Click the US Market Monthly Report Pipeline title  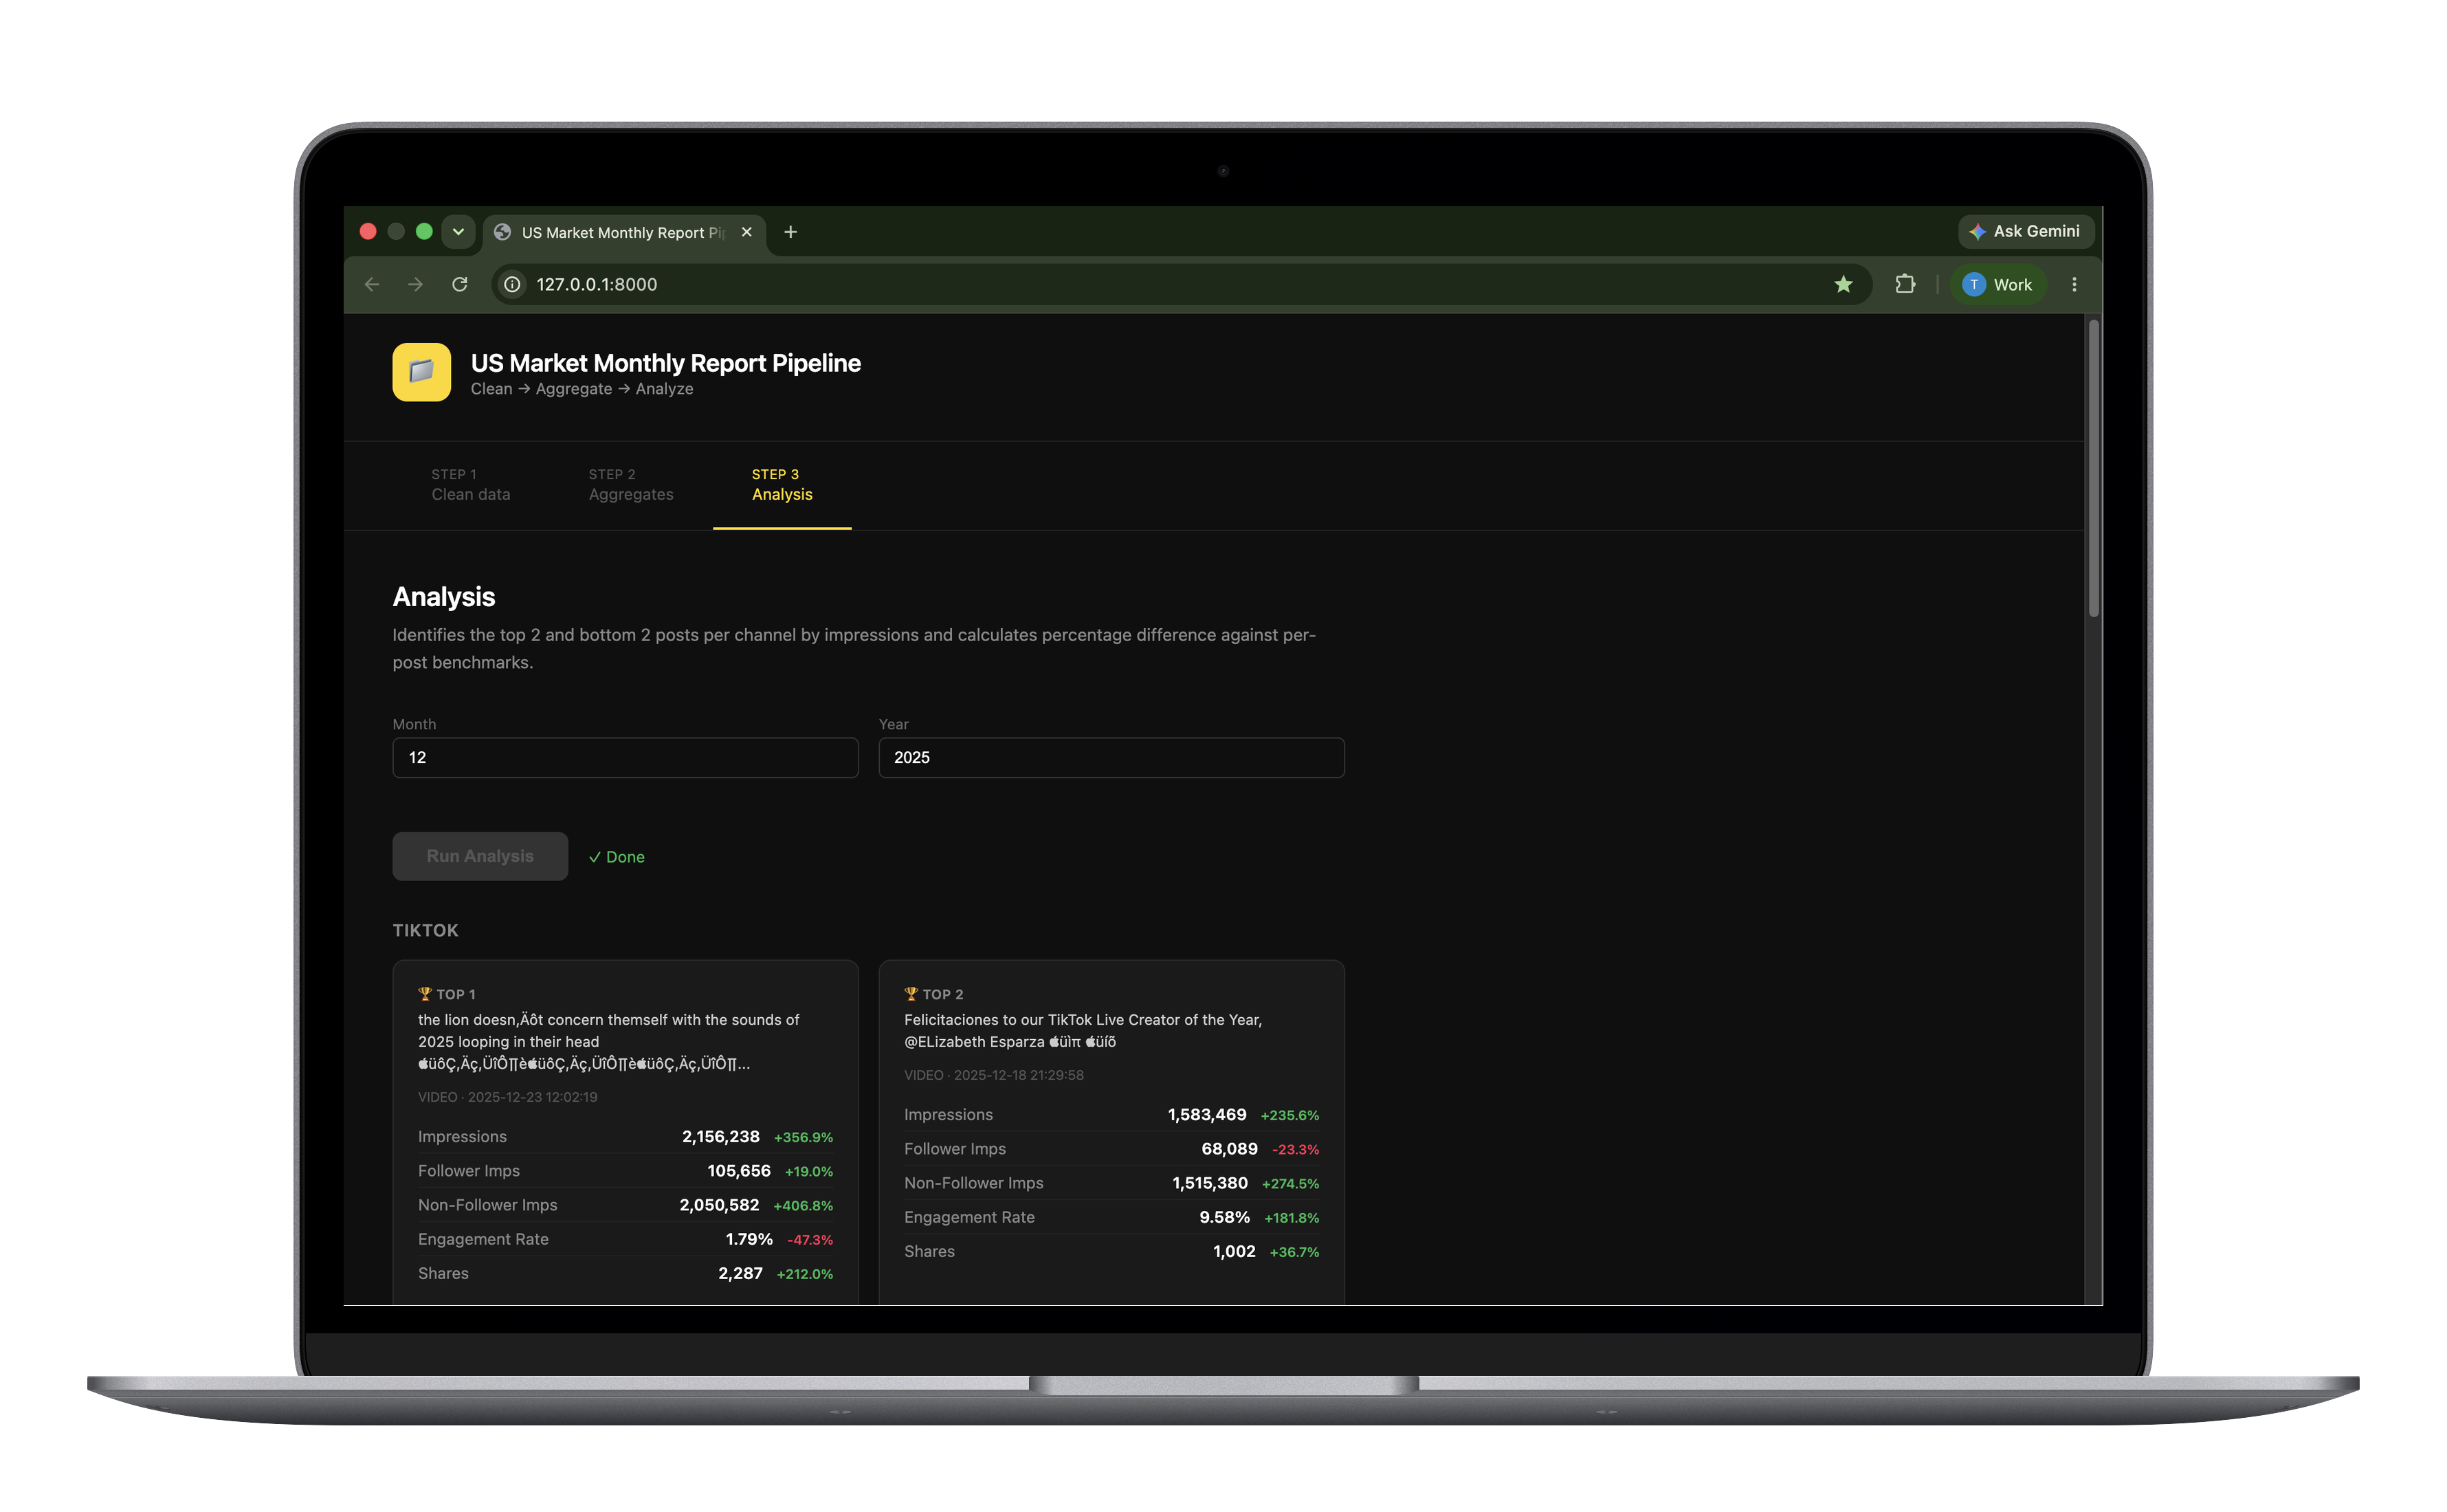pyautogui.click(x=665, y=363)
